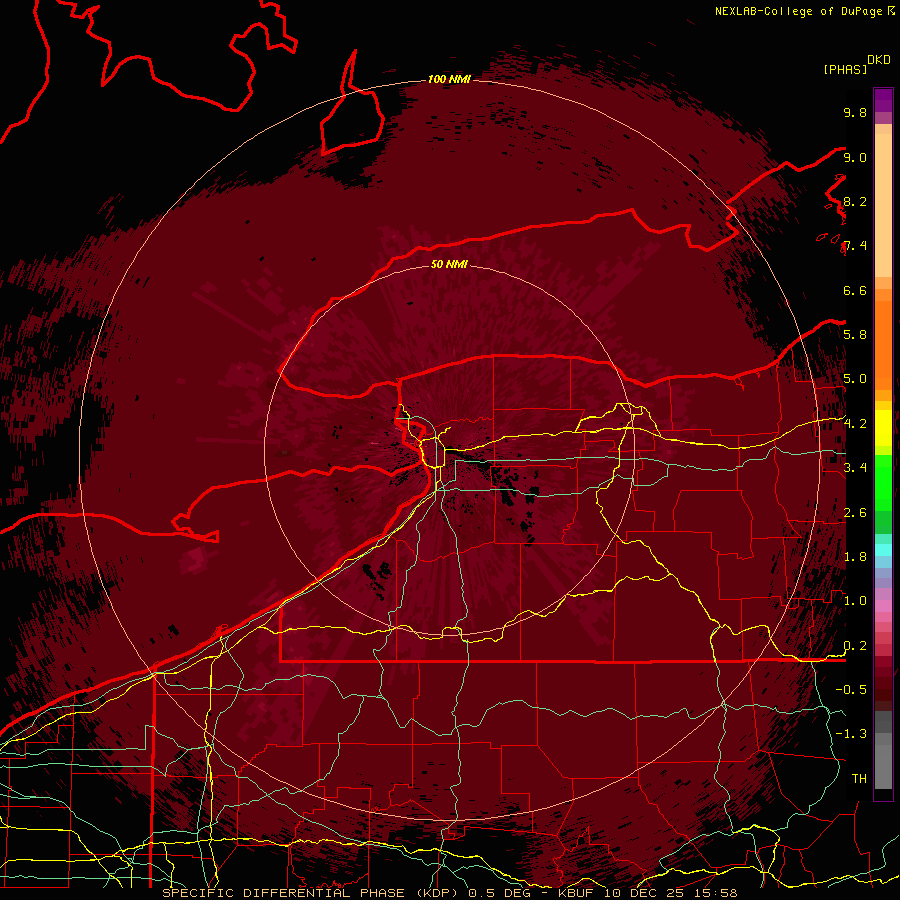Click the pink band of the color scale
The height and width of the screenshot is (900, 900).
coord(883,606)
